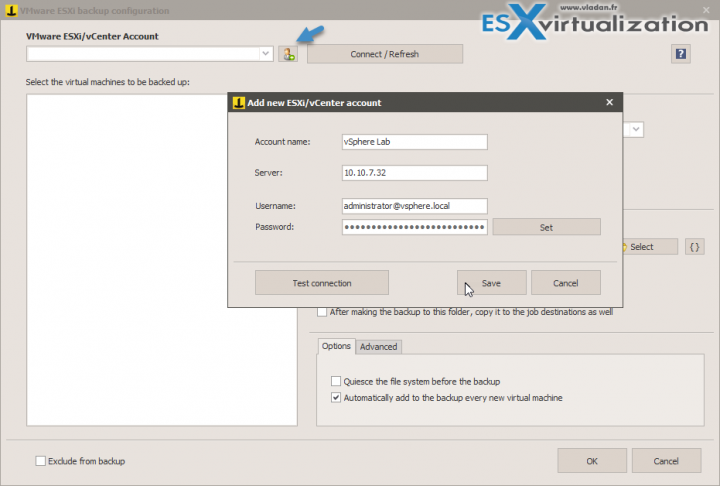Viewport: 720px width, 486px height.
Task: Click OK in backup configuration window
Action: point(592,461)
